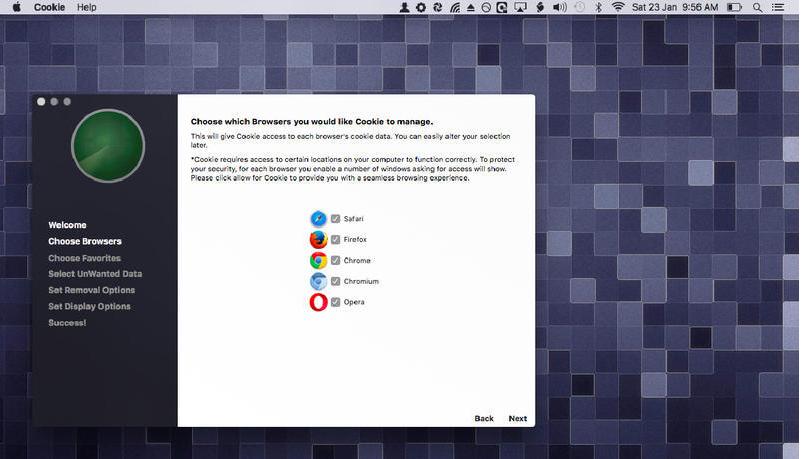Open Notification Center list icon
801x459 pixels.
pyautogui.click(x=780, y=7)
